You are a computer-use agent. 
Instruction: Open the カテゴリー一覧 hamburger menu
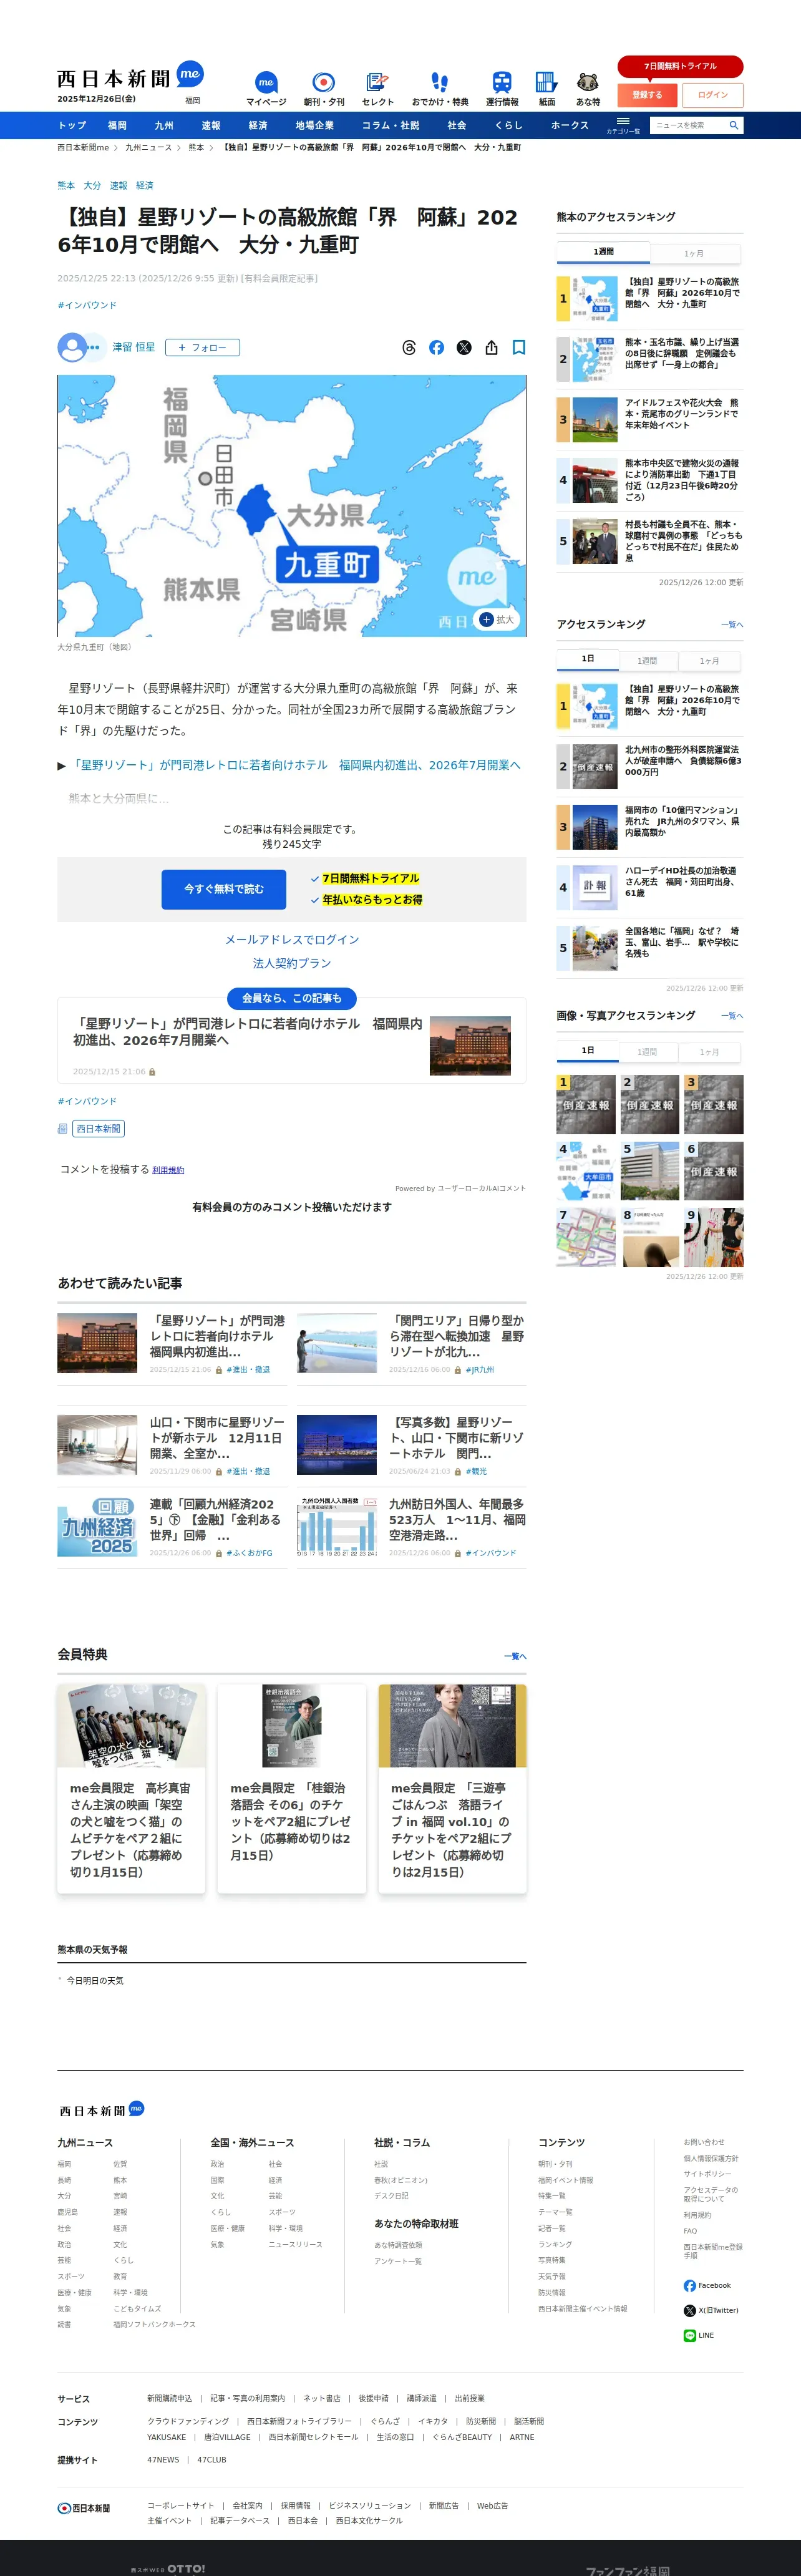[x=623, y=125]
